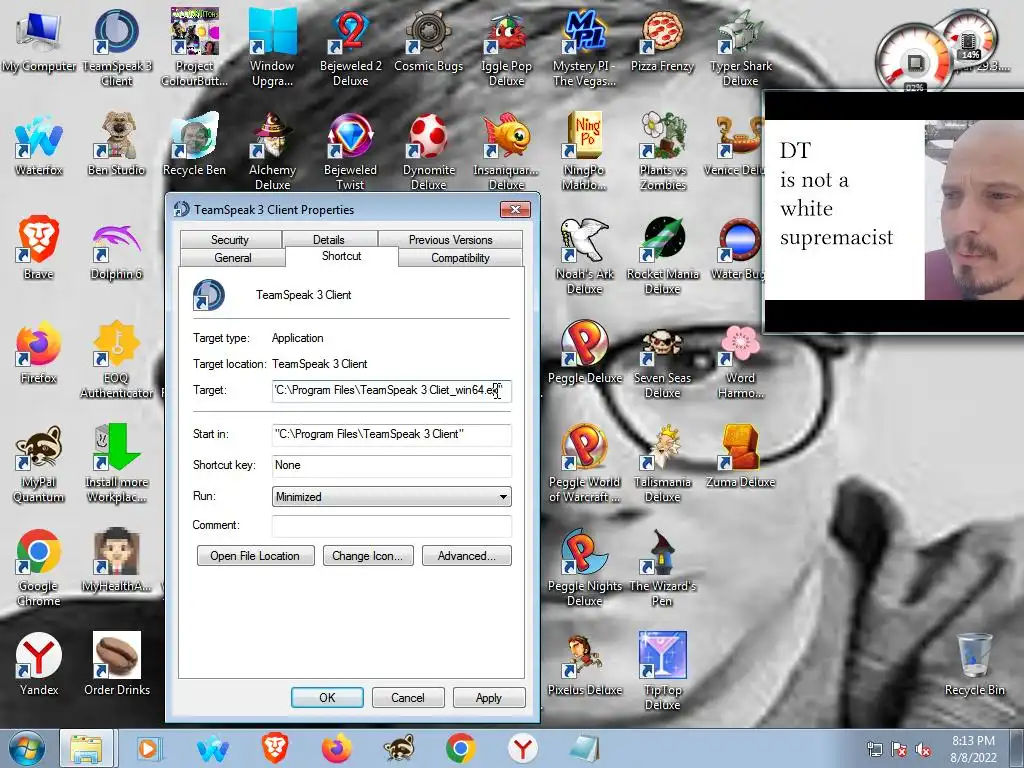Select Waterfox desktop shortcut
This screenshot has width=1024, height=768.
(39, 146)
